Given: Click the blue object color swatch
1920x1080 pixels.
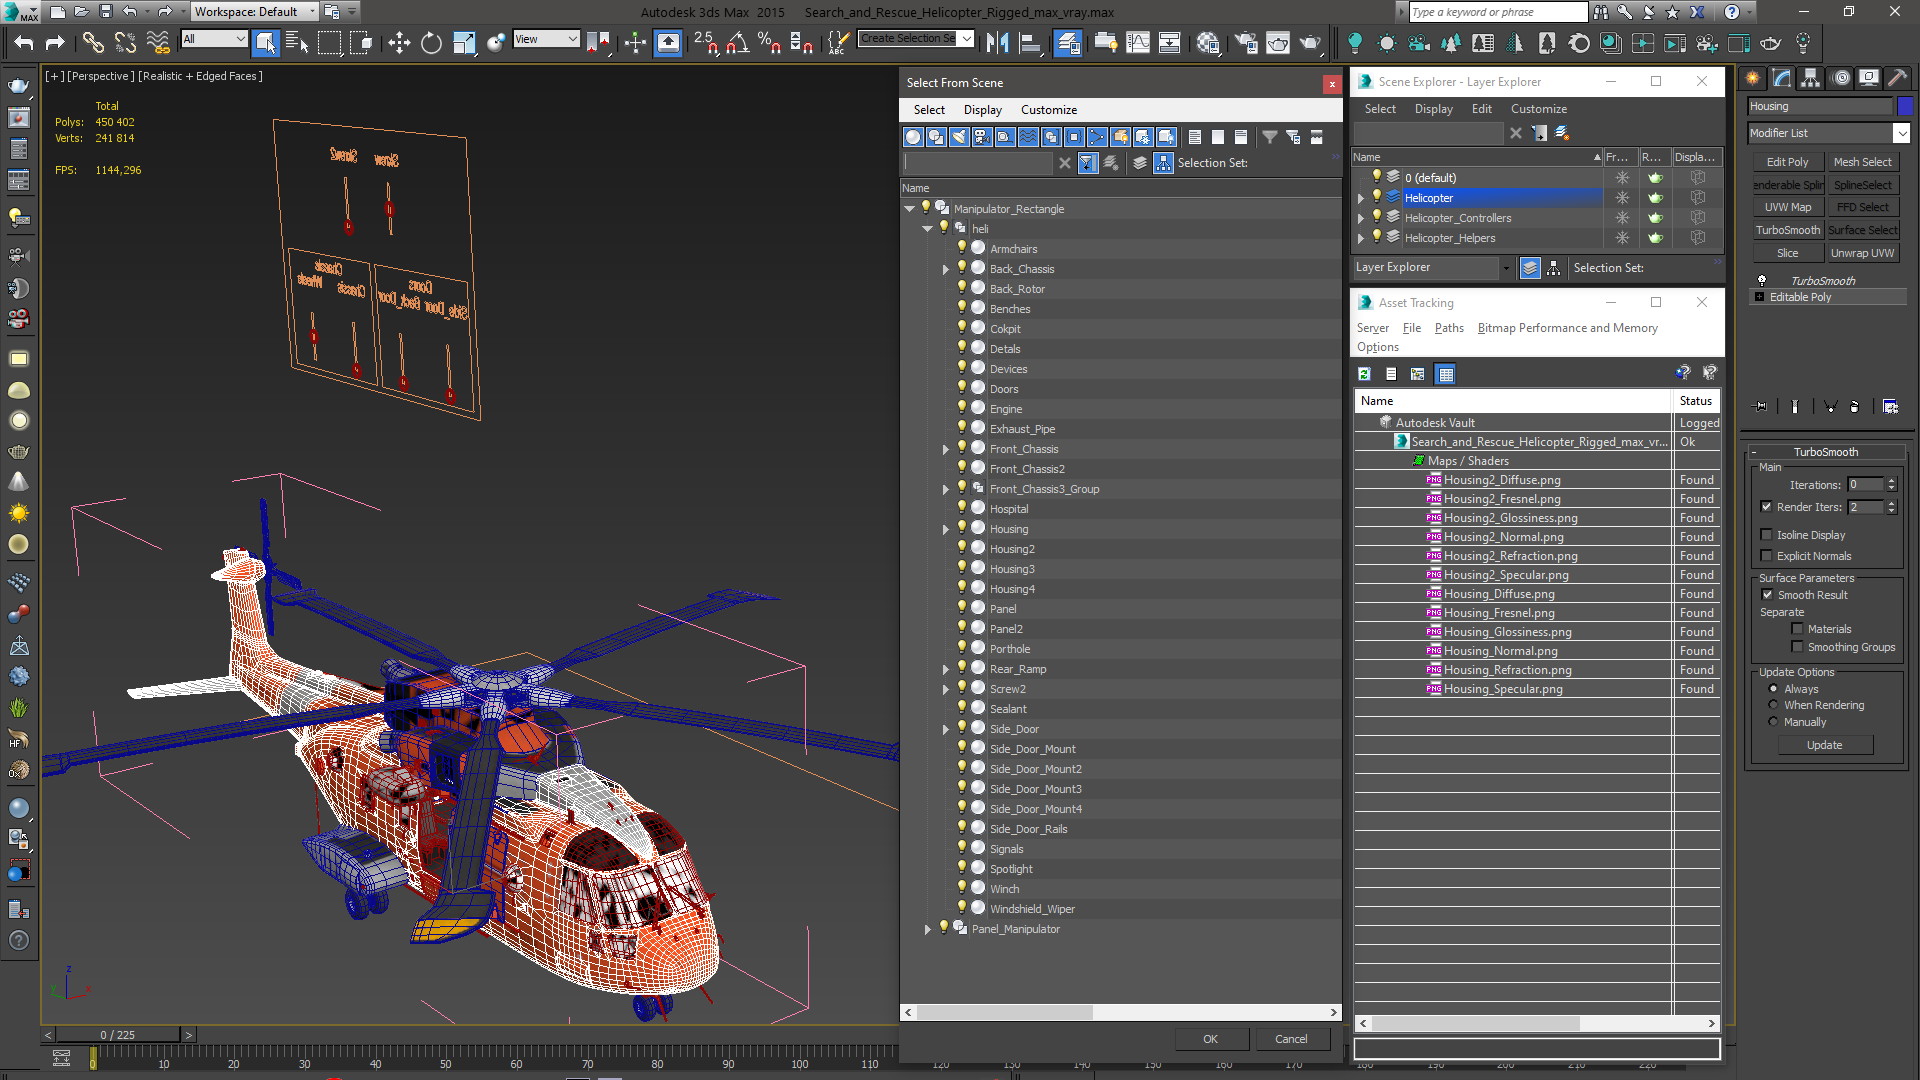Looking at the screenshot, I should (x=1905, y=106).
